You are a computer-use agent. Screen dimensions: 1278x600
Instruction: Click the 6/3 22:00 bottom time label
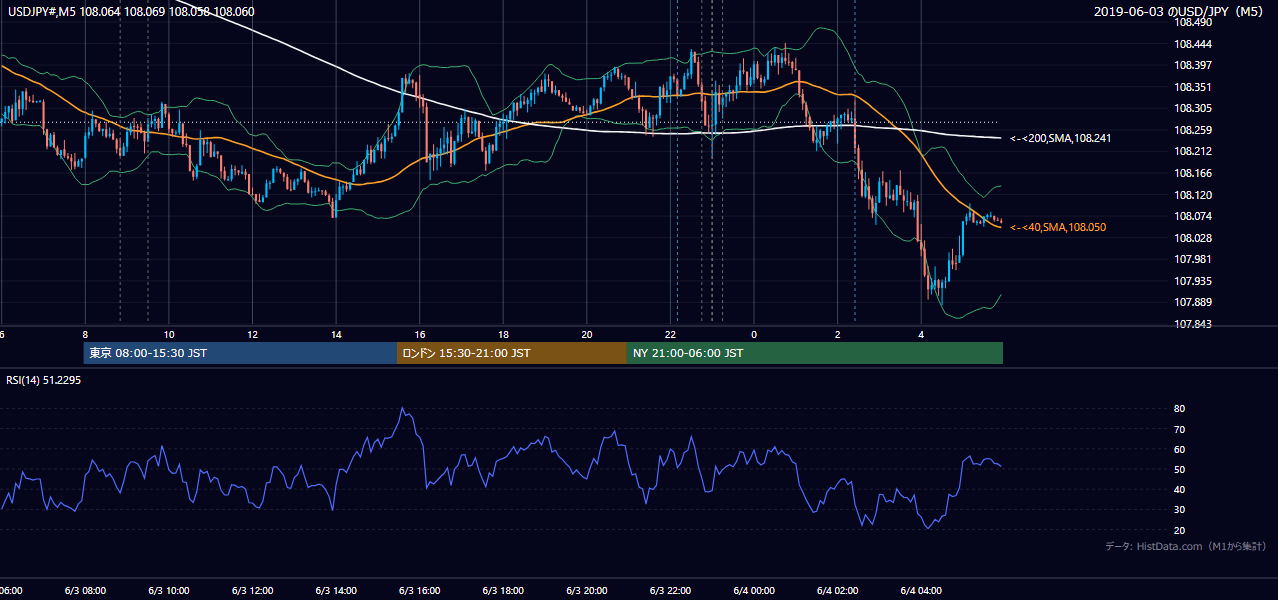(x=670, y=591)
